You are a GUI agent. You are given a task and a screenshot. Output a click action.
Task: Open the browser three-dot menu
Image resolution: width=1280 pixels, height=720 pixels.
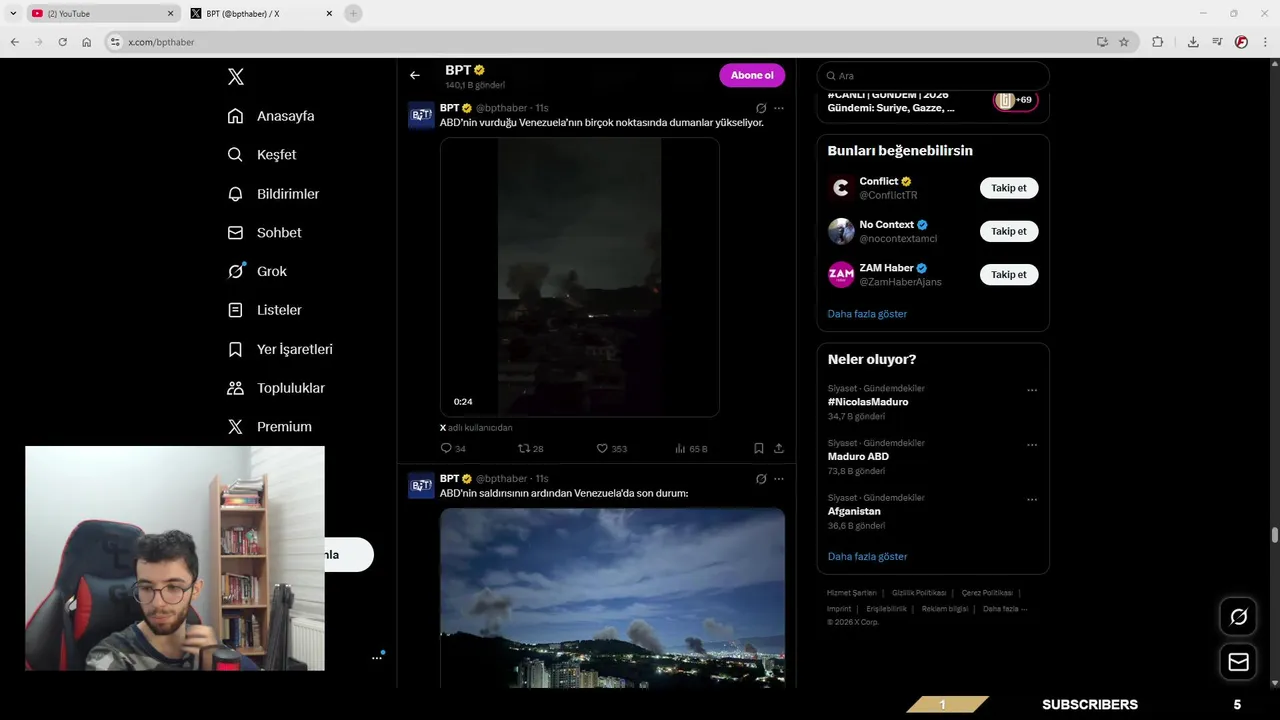[x=1265, y=42]
